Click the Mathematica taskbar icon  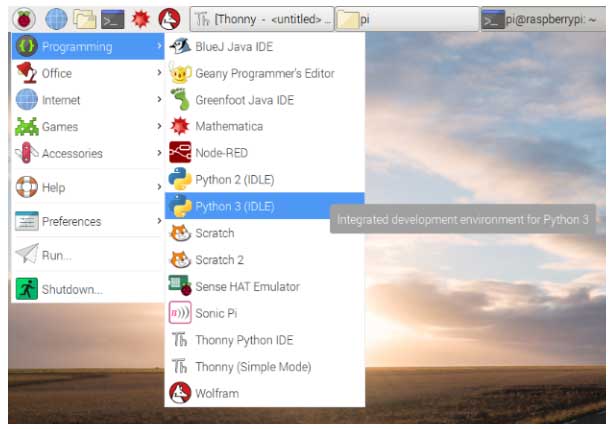[x=141, y=18]
